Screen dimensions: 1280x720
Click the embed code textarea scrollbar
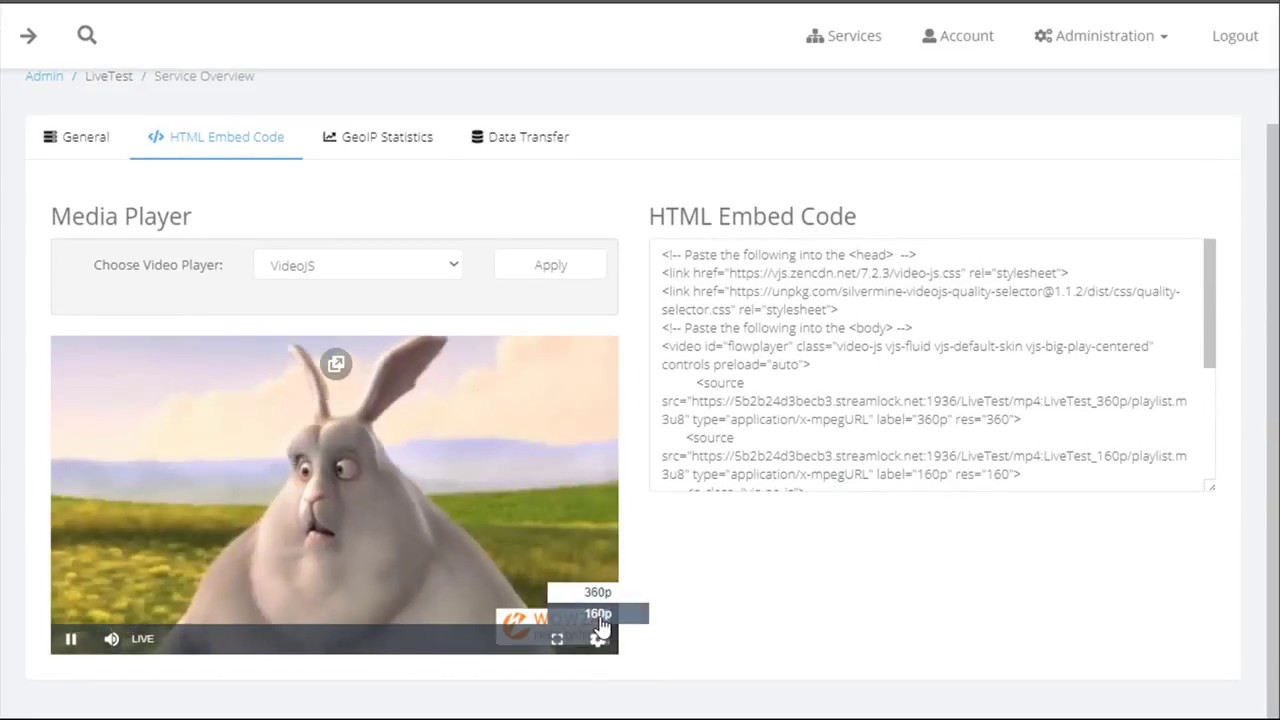(1209, 304)
